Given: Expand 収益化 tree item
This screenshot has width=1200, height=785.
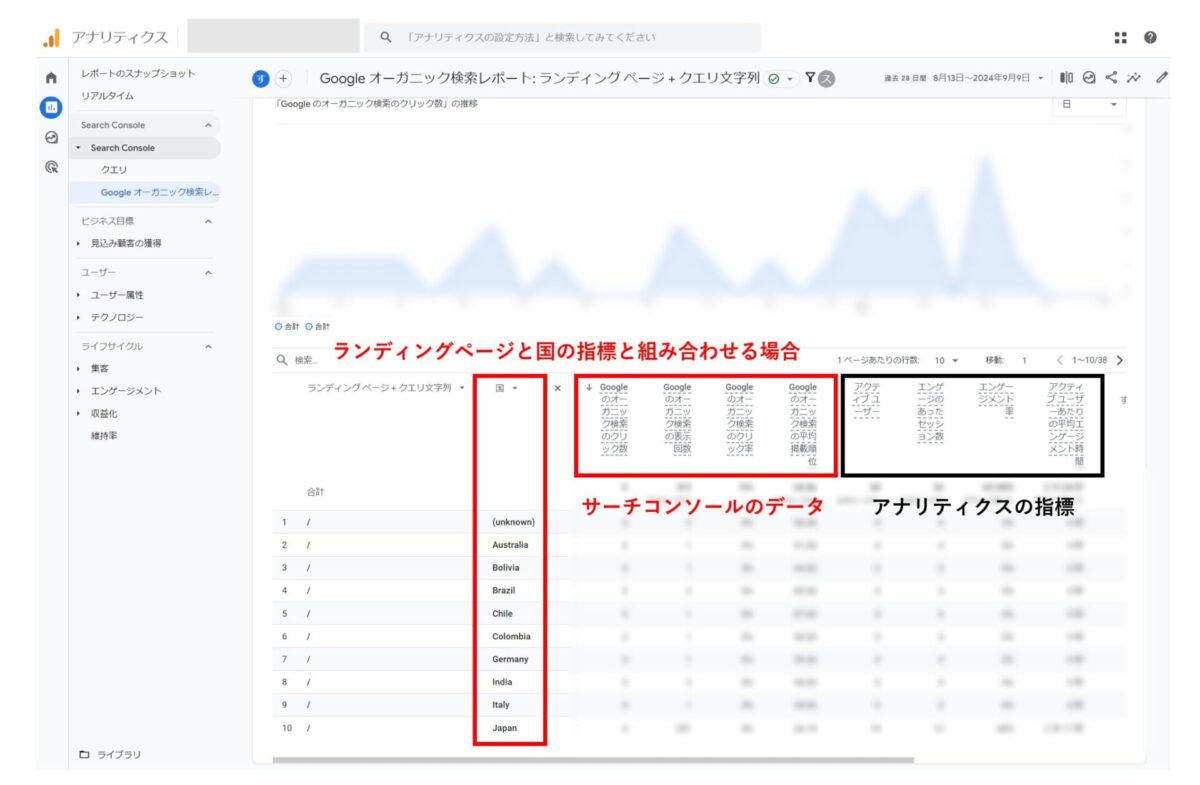Looking at the screenshot, I should tap(79, 413).
